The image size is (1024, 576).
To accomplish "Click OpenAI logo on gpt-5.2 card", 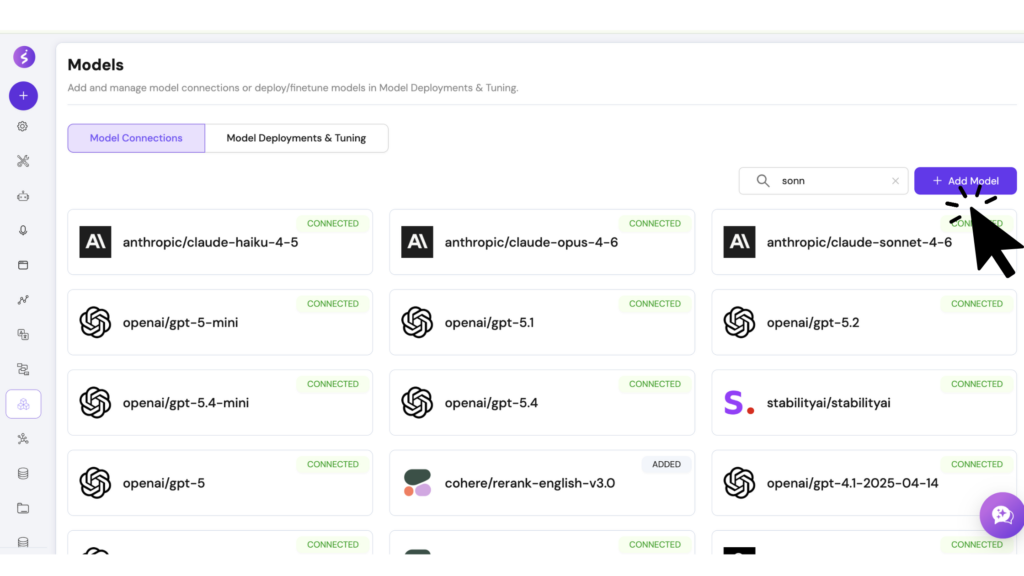I will [739, 323].
